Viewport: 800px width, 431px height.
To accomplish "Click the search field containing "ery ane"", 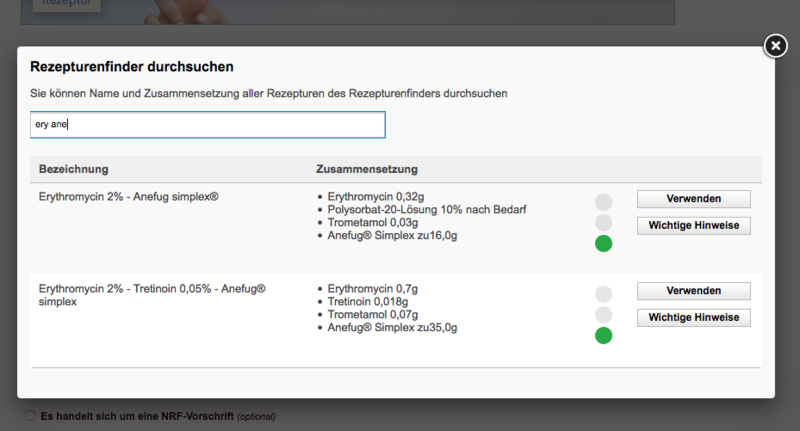I will (x=207, y=125).
